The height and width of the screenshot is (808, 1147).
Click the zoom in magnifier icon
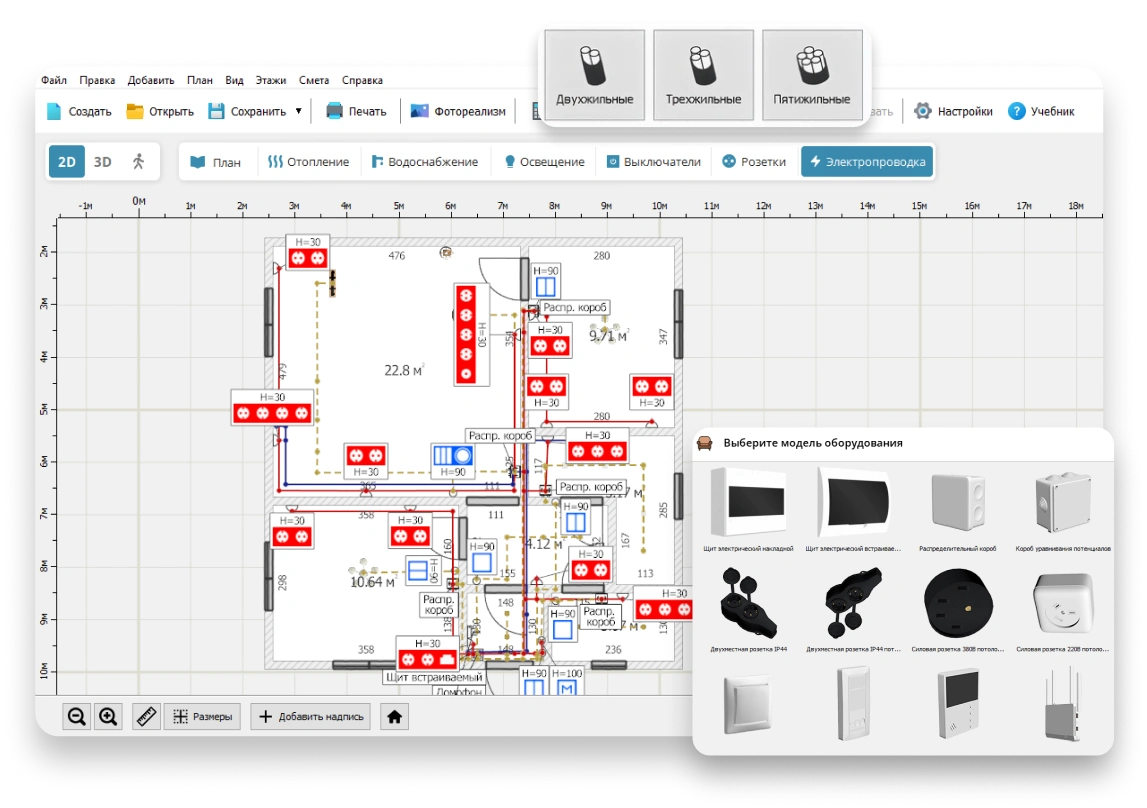pos(108,716)
